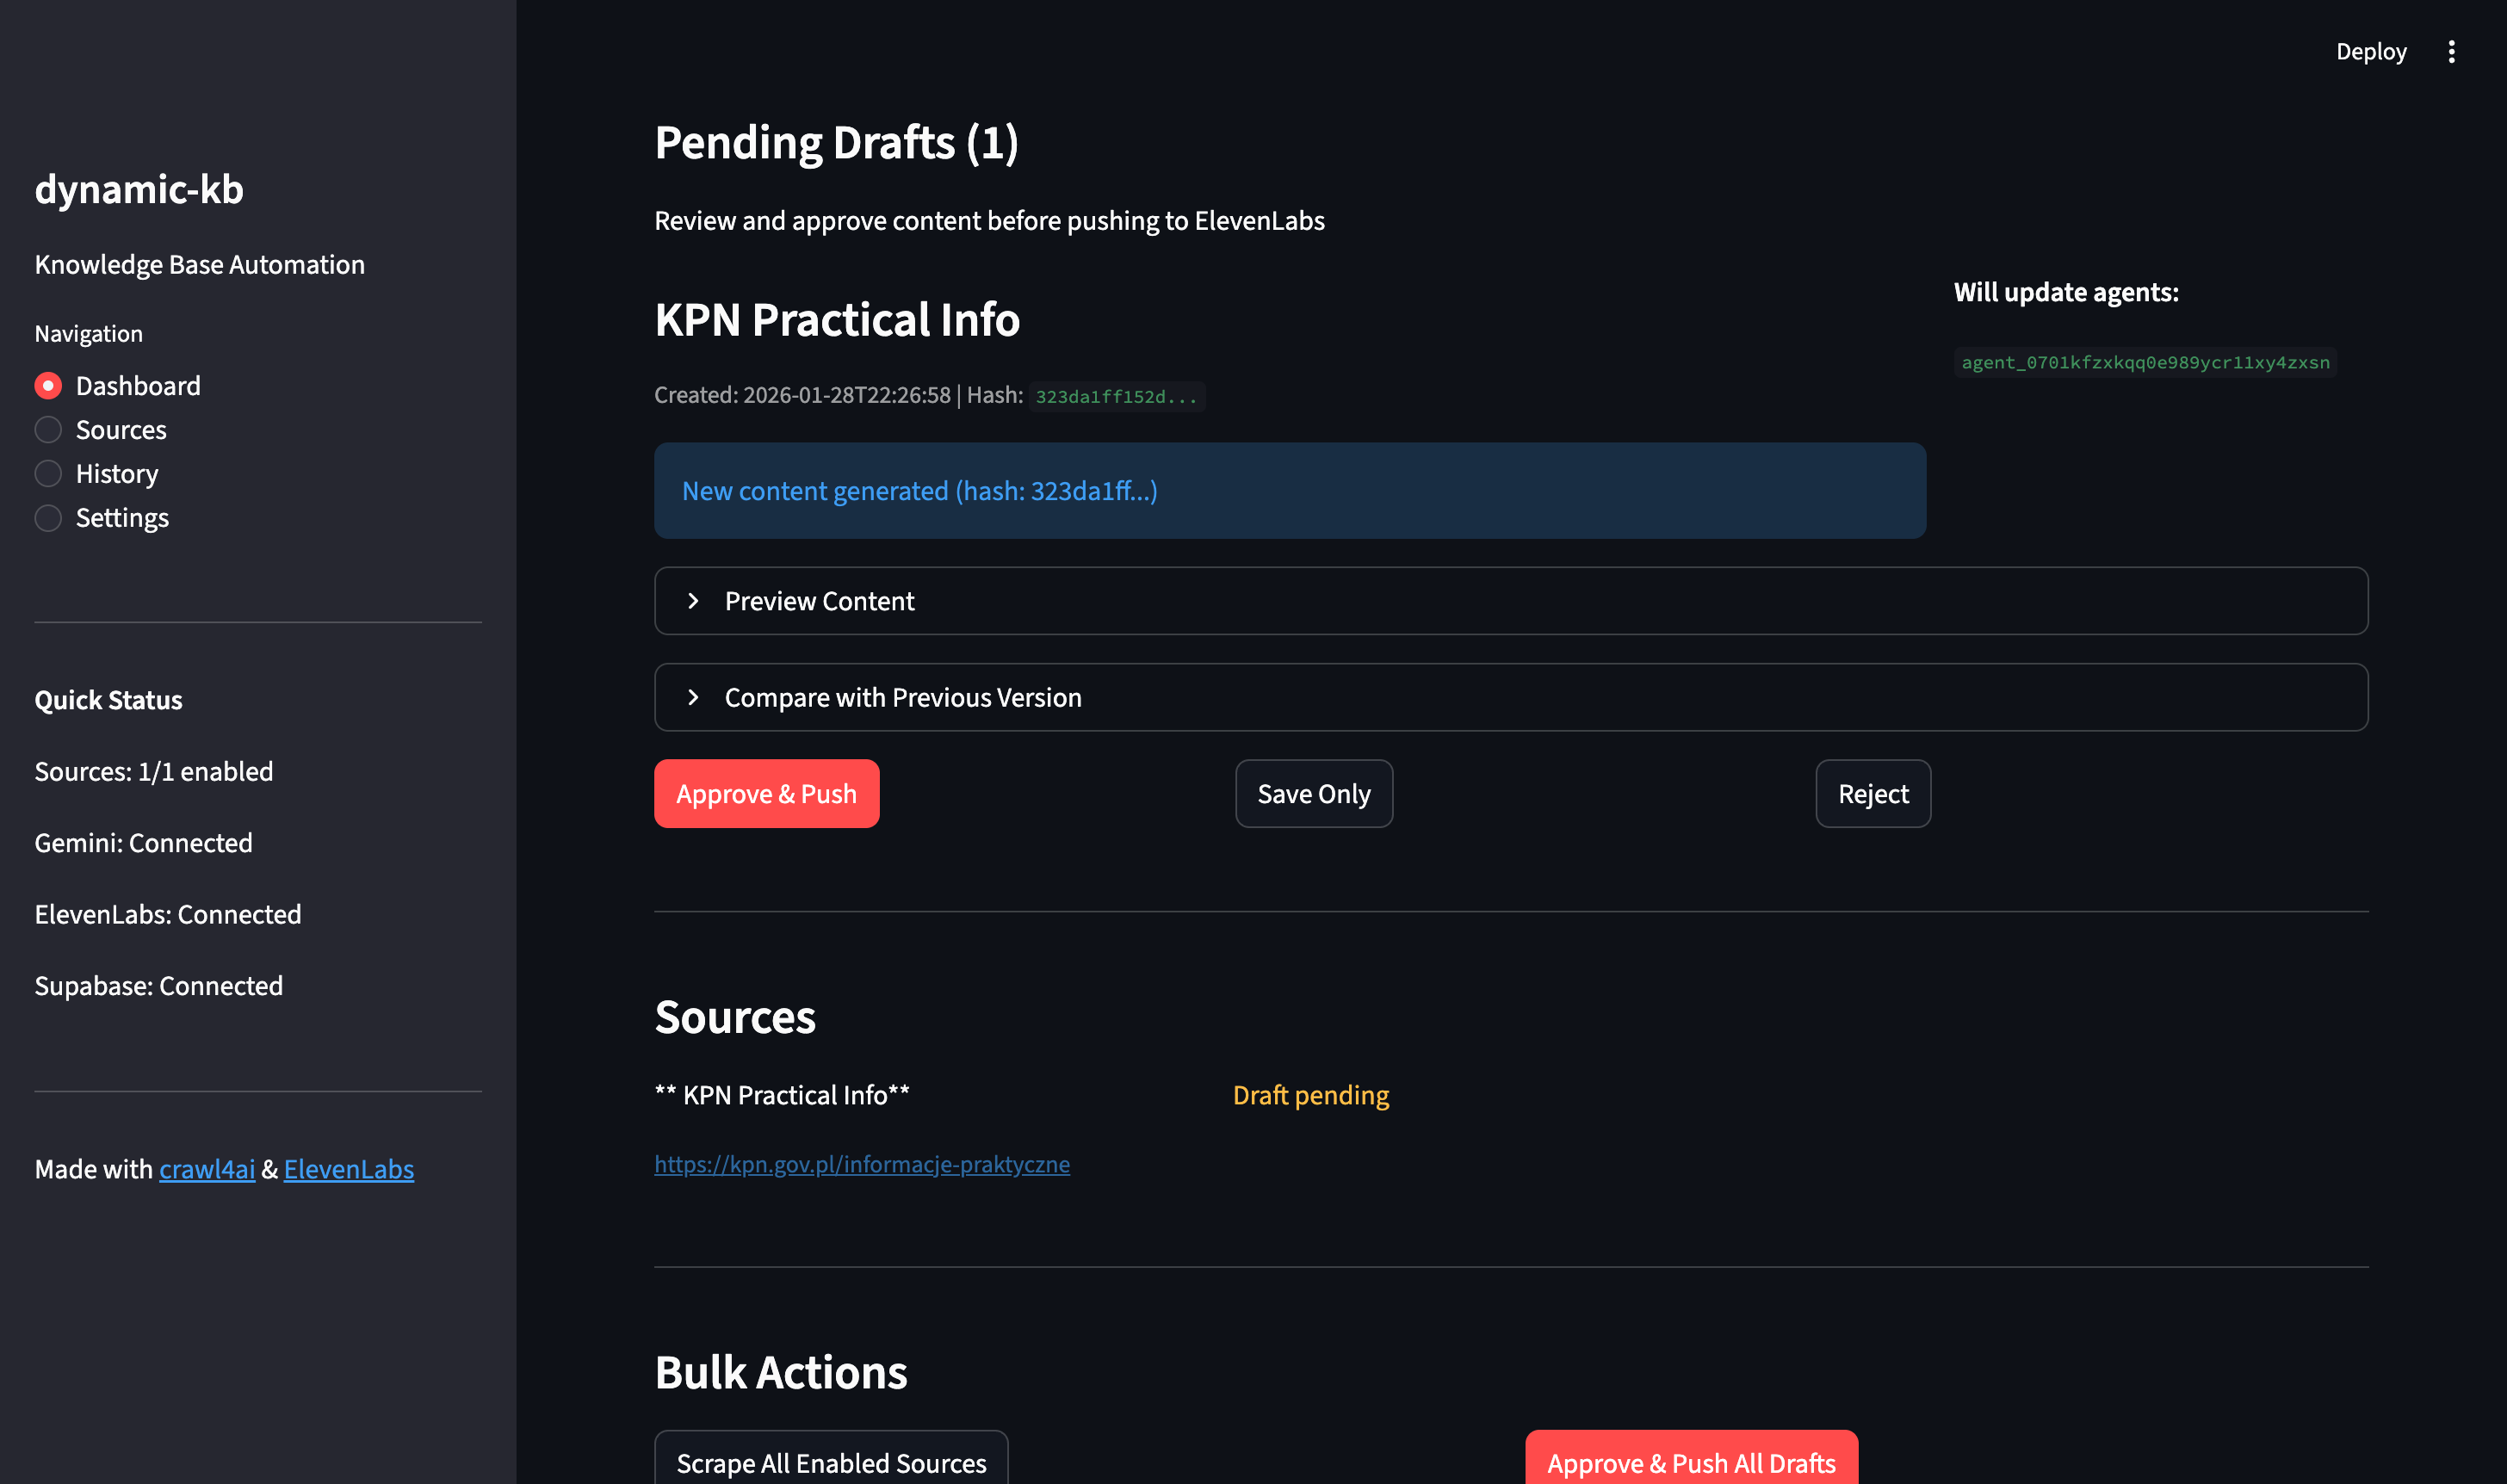Open the kpn.gov.pl informacje-praktyczne source URL
Screen dimensions: 2507x1484
tap(861, 1164)
